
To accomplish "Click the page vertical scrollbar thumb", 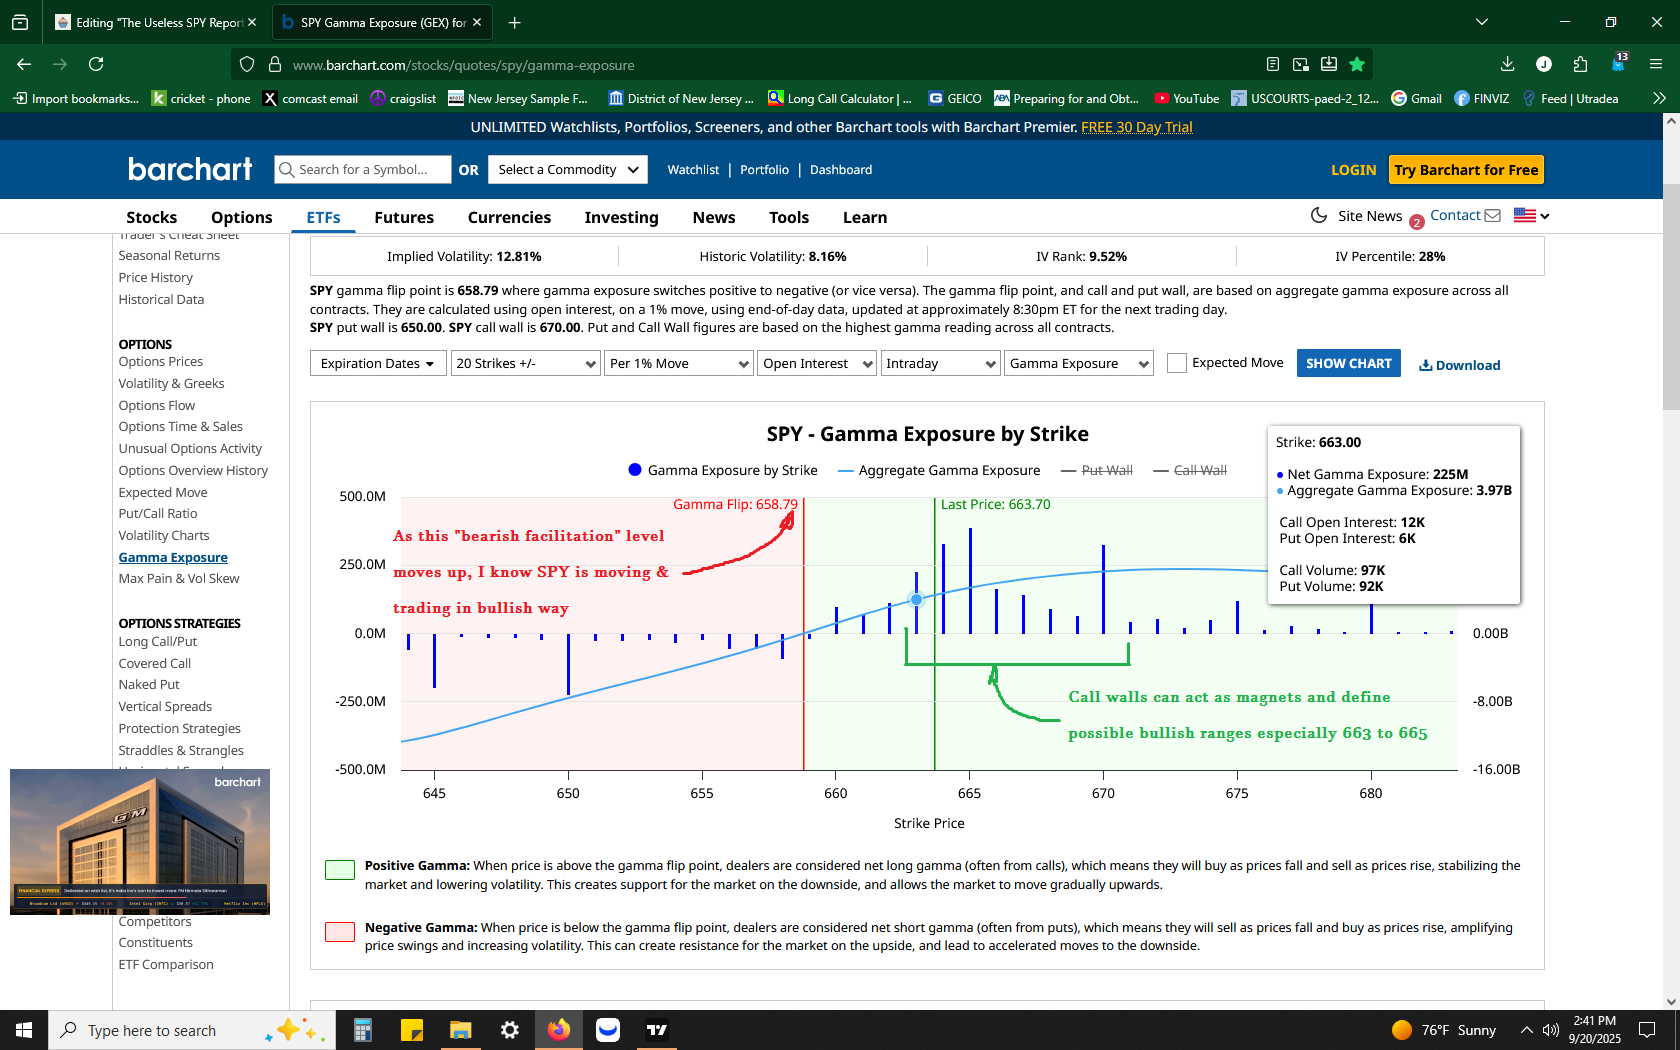I will coord(1671,295).
